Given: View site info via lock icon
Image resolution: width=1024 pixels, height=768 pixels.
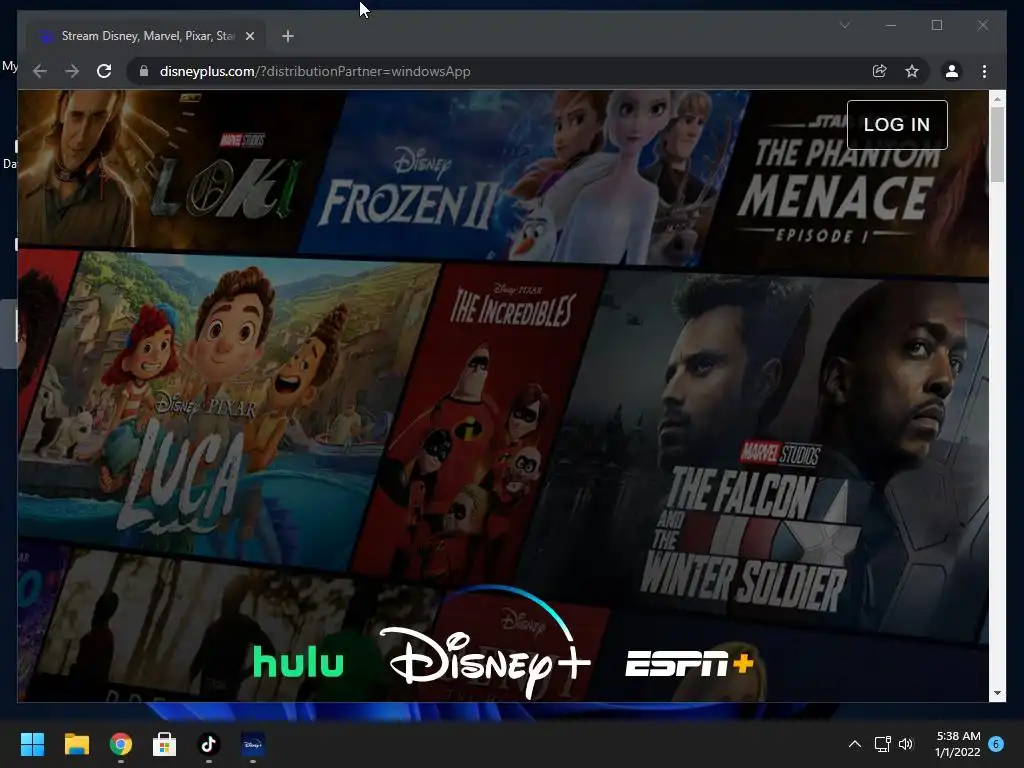Looking at the screenshot, I should point(144,71).
